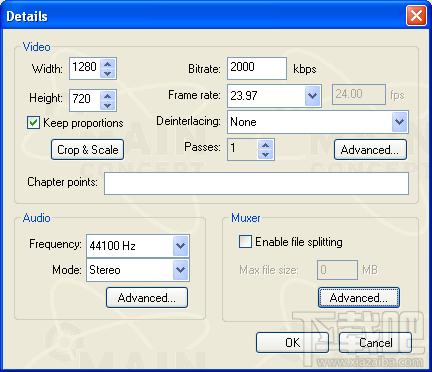Decrease Width with the down arrow
The width and height of the screenshot is (432, 372).
(107, 73)
